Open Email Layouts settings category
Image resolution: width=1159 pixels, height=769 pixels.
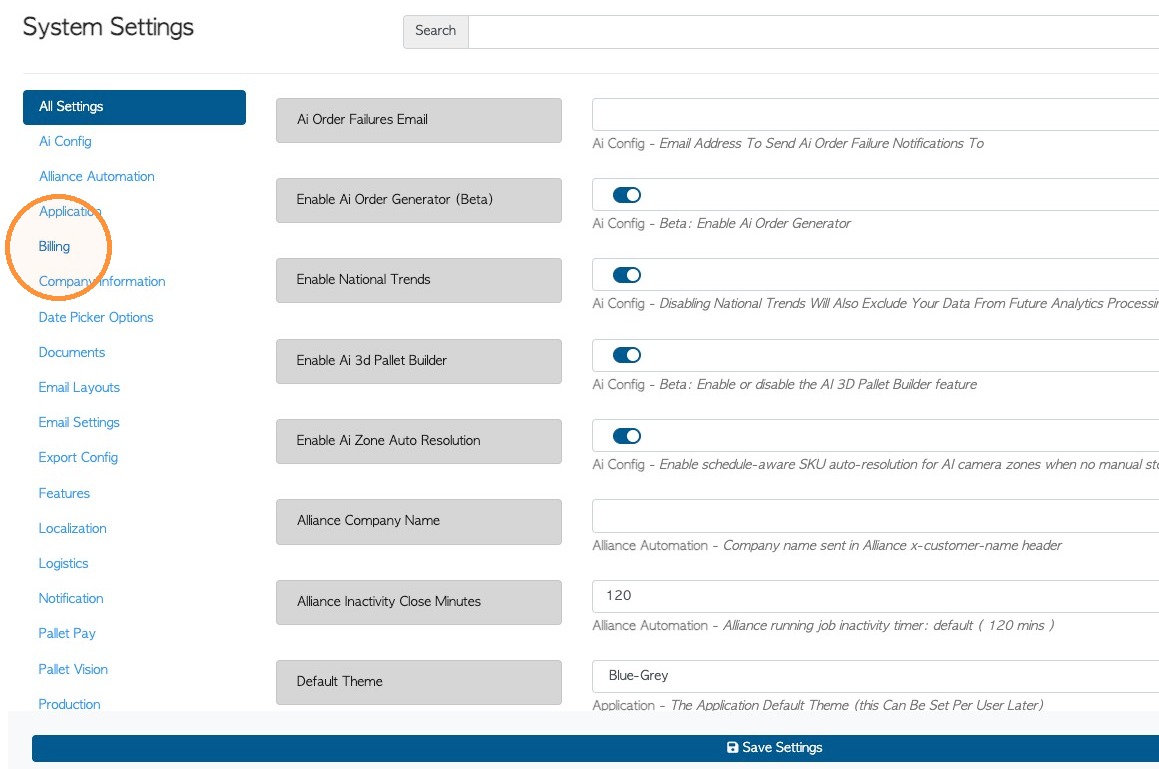coord(79,387)
